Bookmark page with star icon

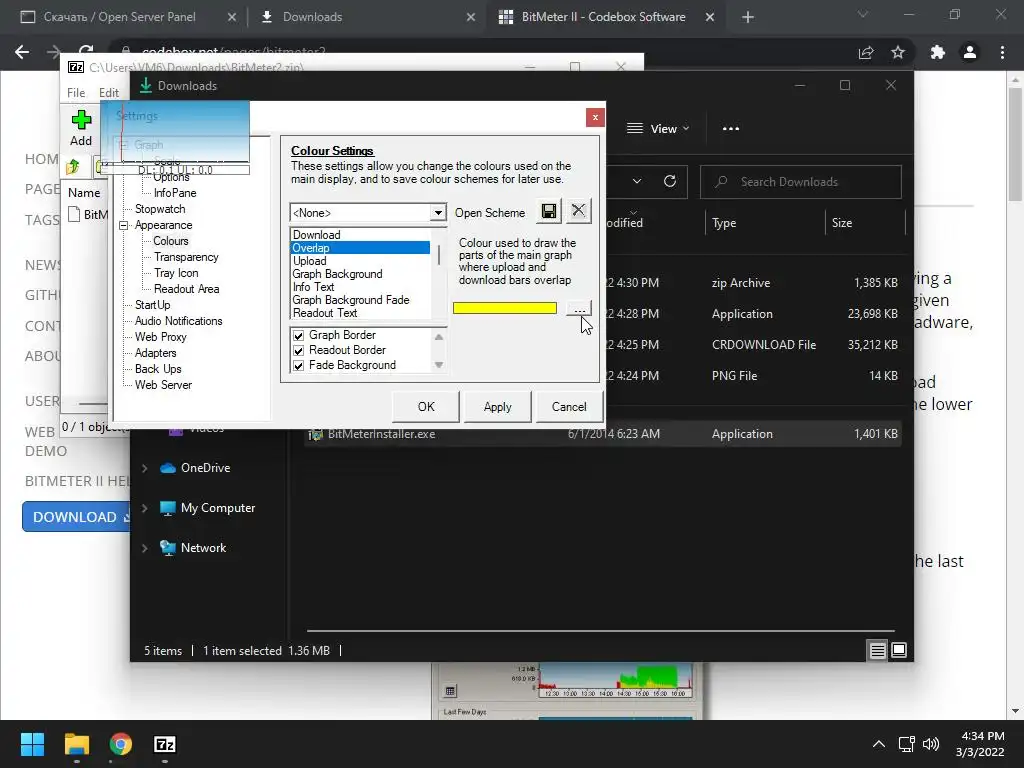point(898,53)
